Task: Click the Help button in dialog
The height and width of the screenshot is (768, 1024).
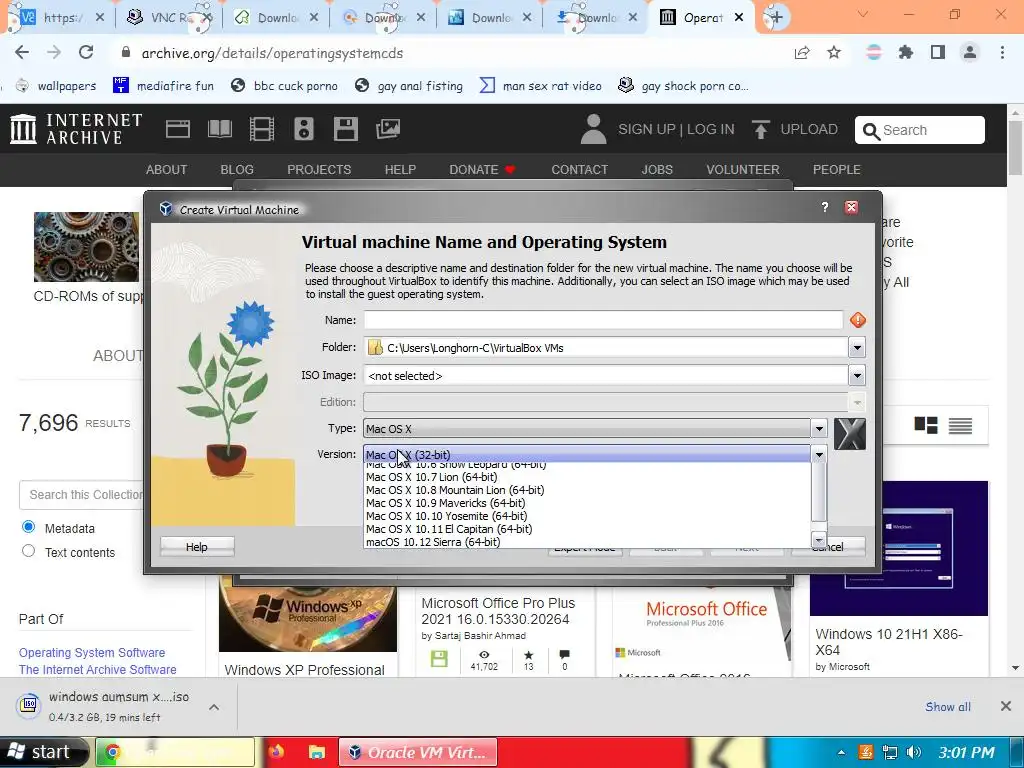Action: tap(197, 547)
